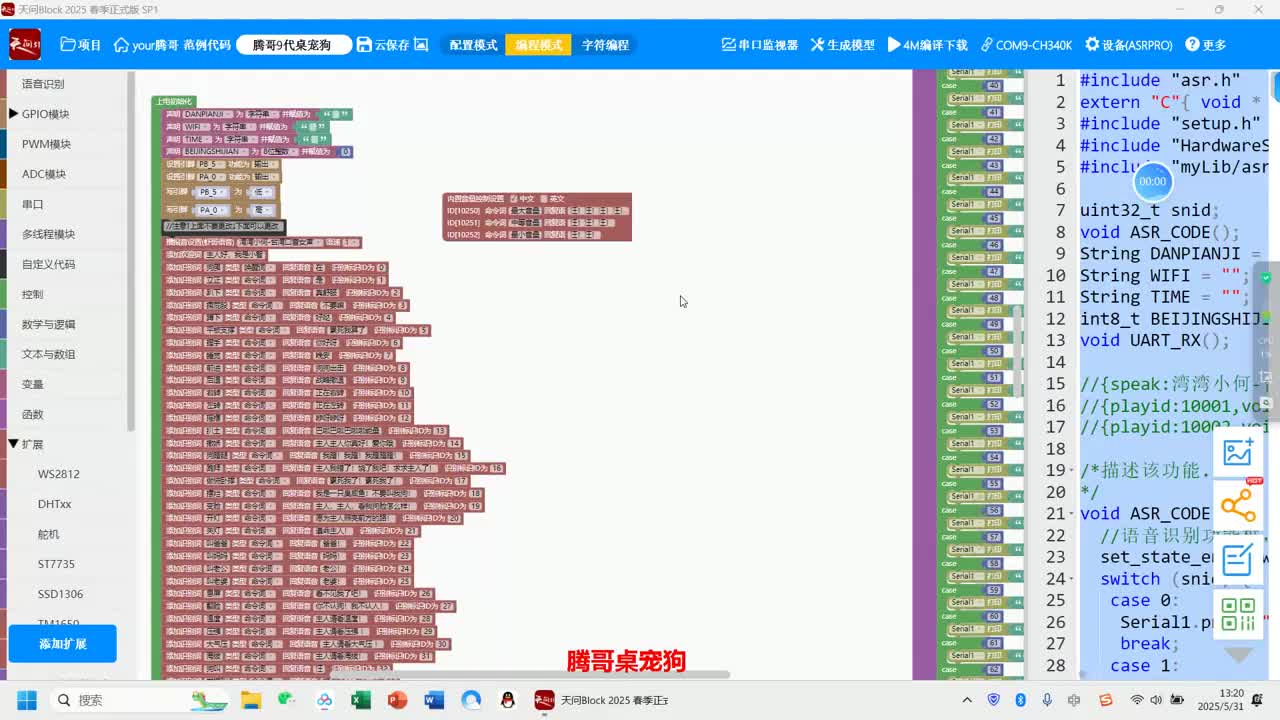Screen dimensions: 1280x720
Task: Click the 天问Block logo icon
Action: pos(25,44)
